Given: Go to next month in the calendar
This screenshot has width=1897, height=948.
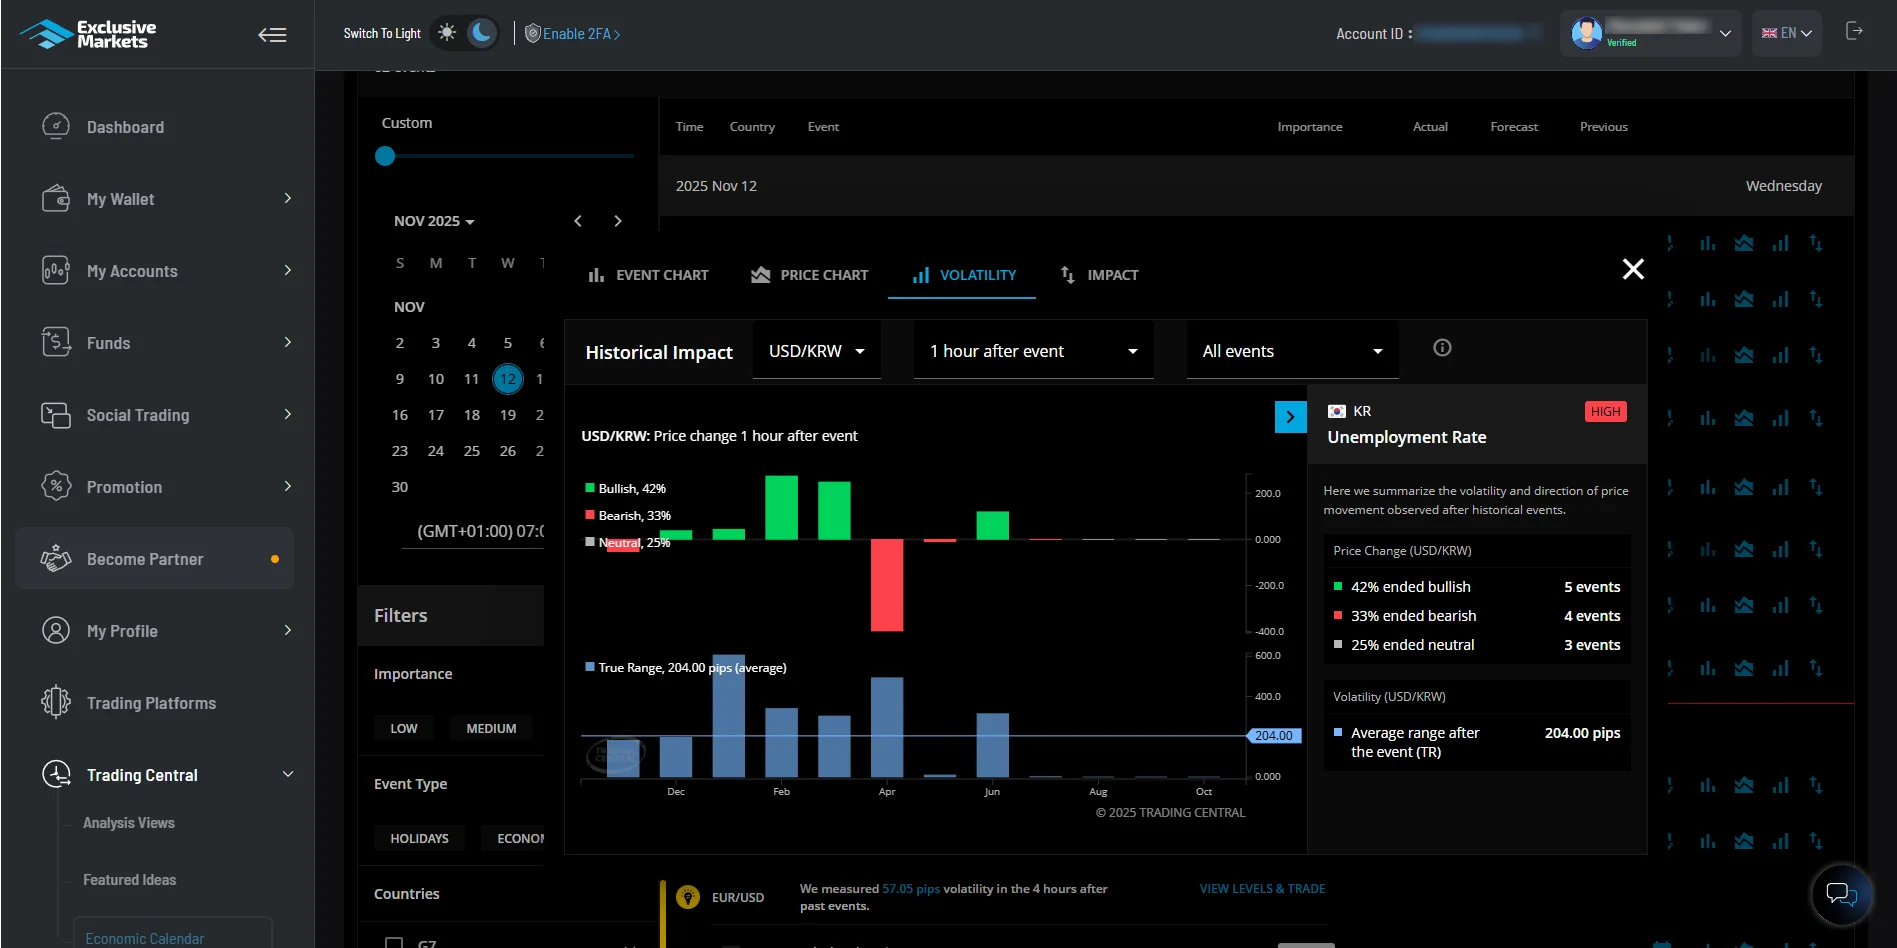Looking at the screenshot, I should [618, 221].
